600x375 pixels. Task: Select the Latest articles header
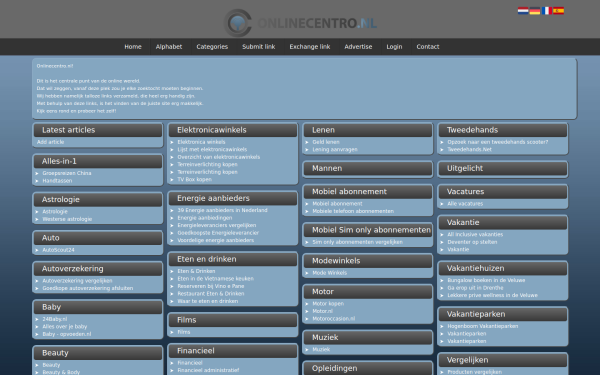click(x=98, y=130)
